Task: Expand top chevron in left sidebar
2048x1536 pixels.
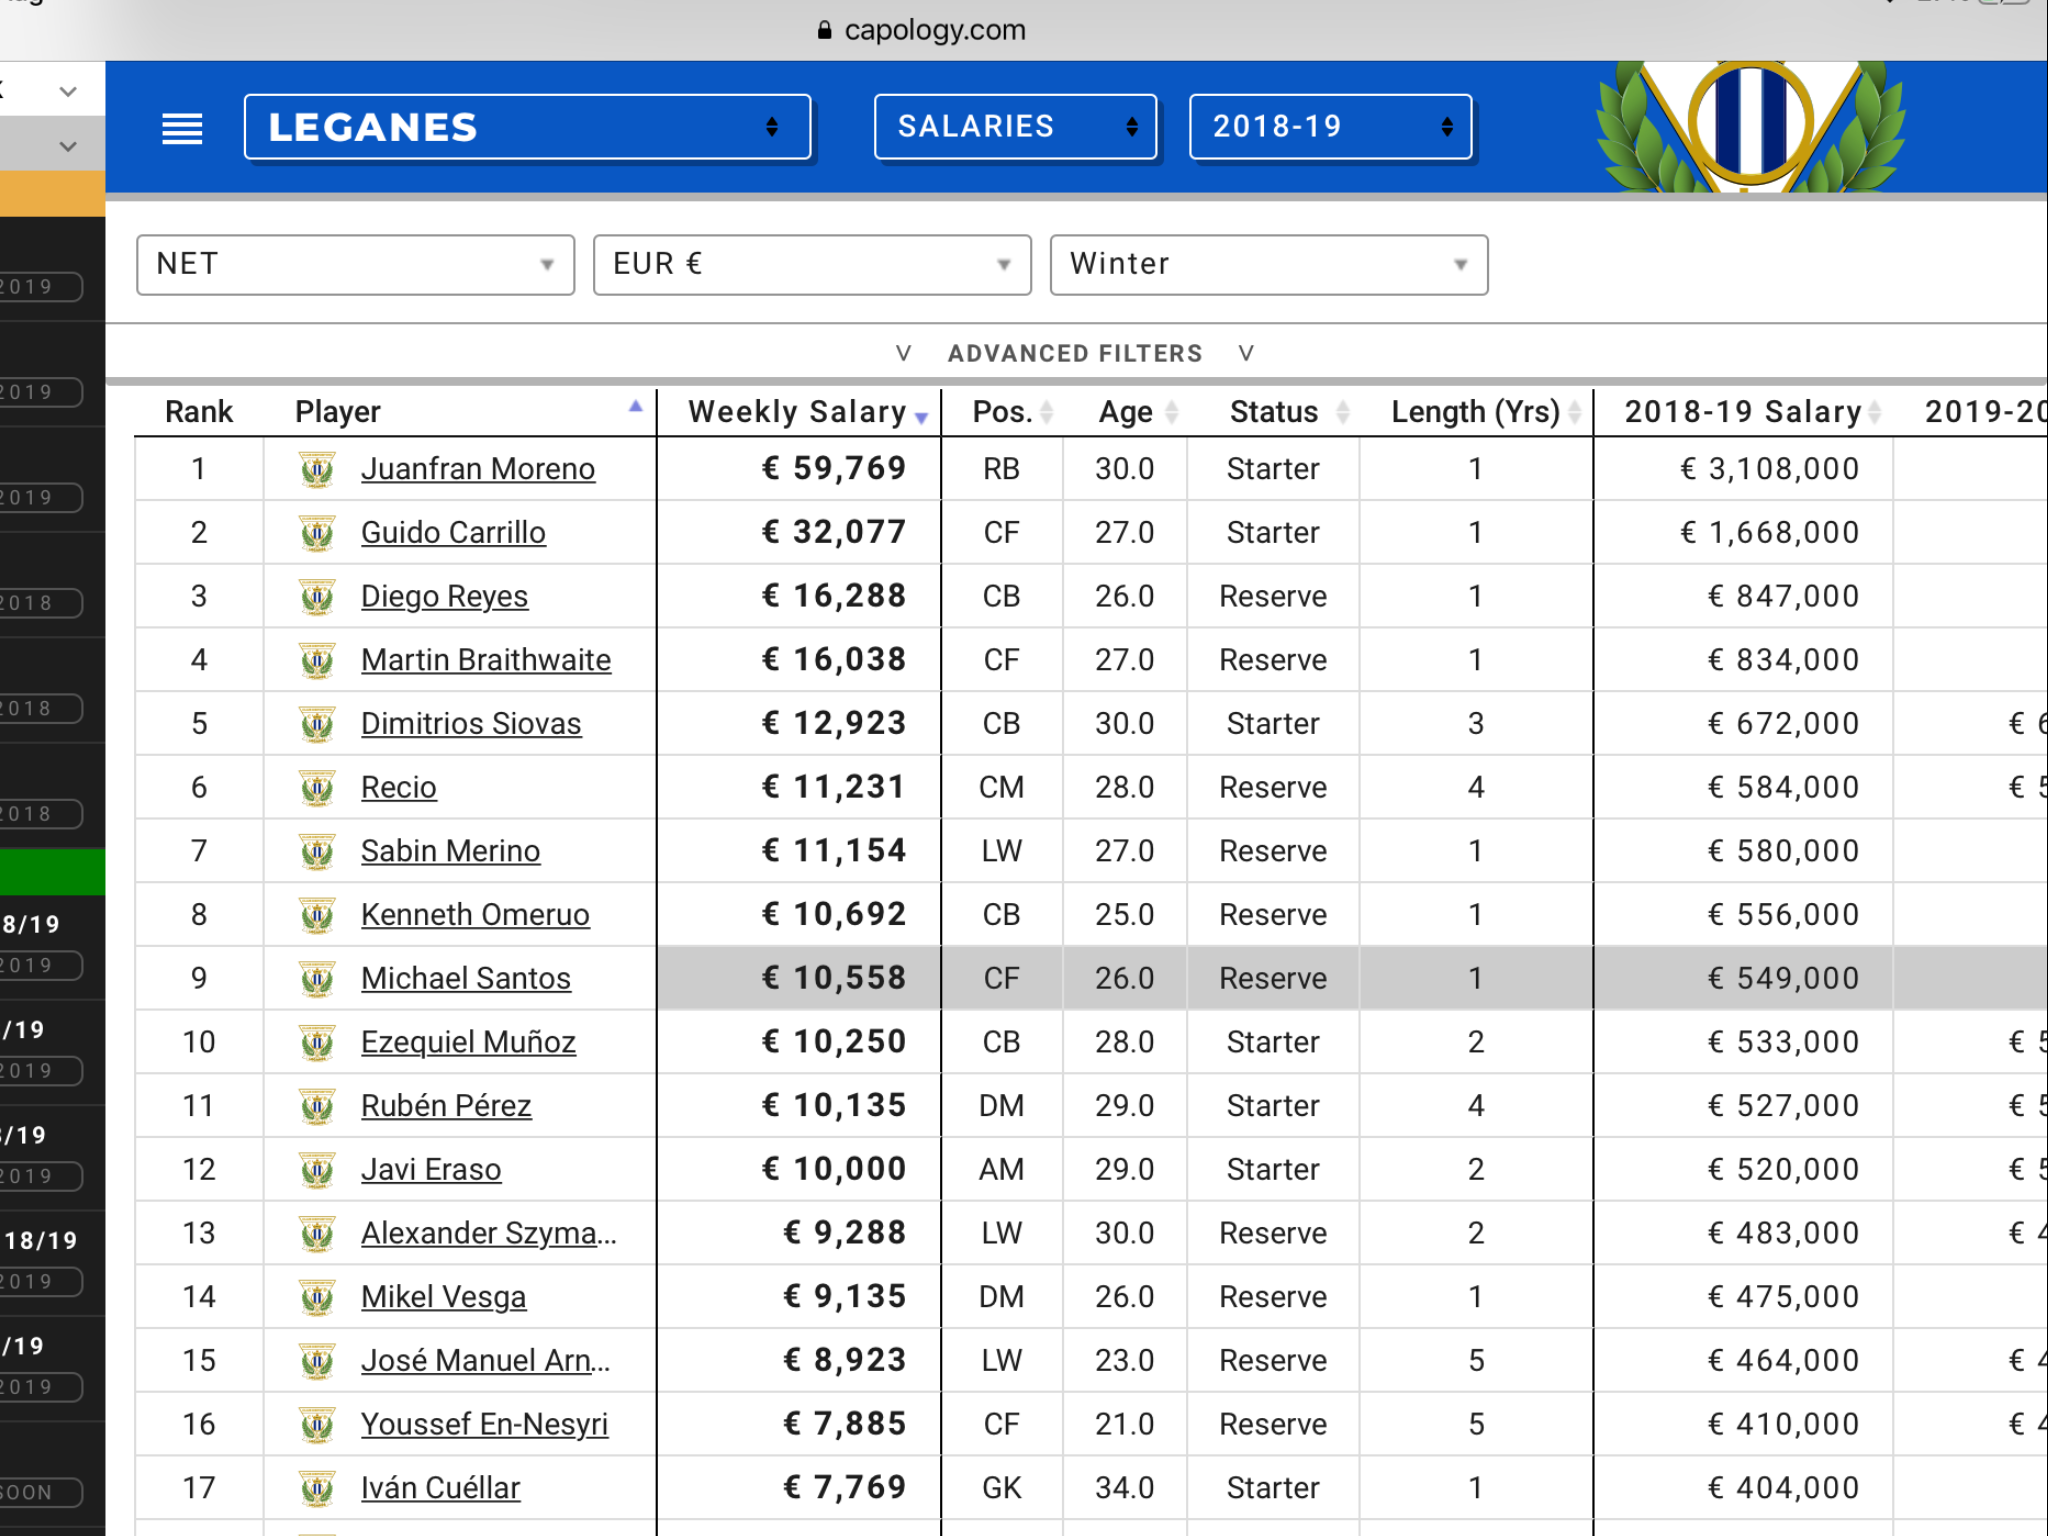Action: [68, 92]
